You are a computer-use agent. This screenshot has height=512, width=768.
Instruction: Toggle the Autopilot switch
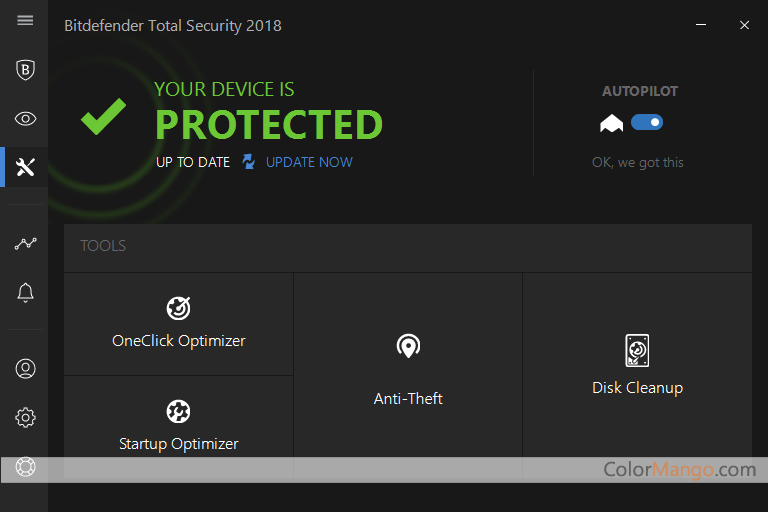647,122
